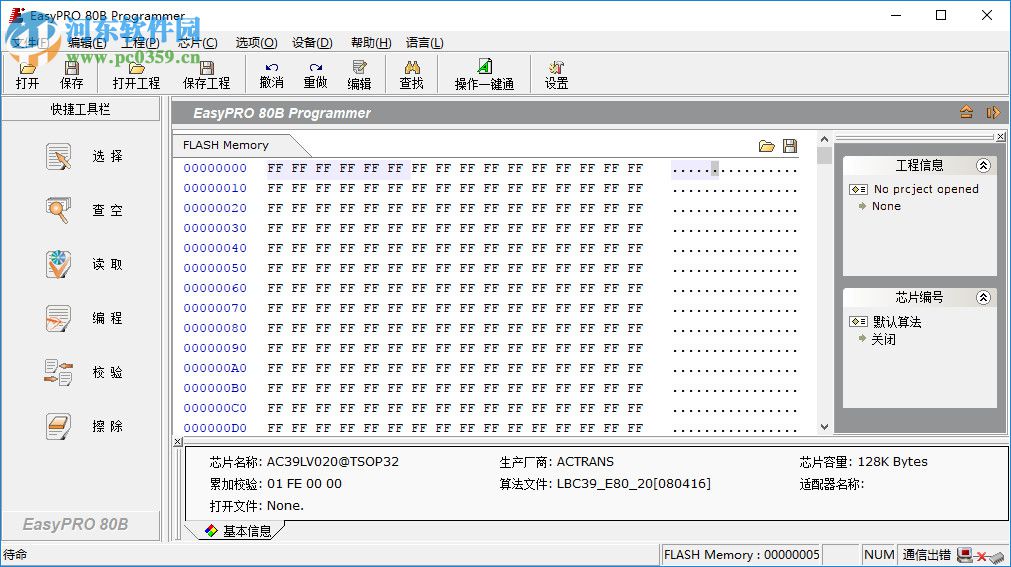Click the No project opened item icon
The height and width of the screenshot is (567, 1011).
tap(858, 189)
